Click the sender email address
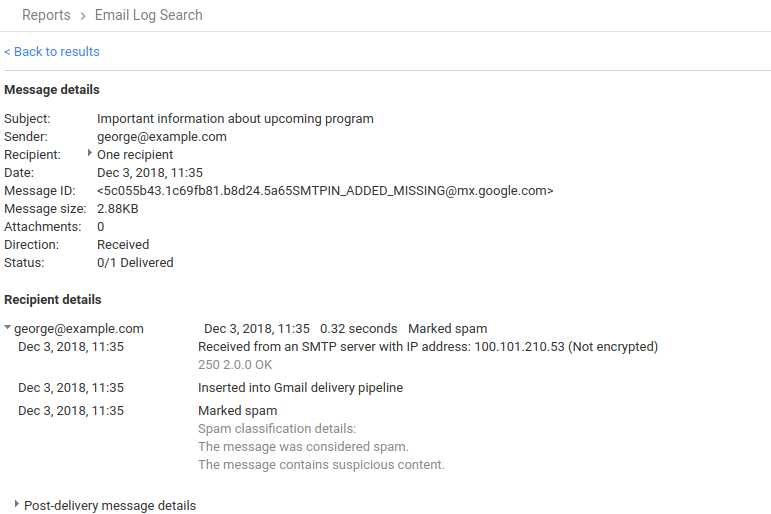 coord(162,137)
